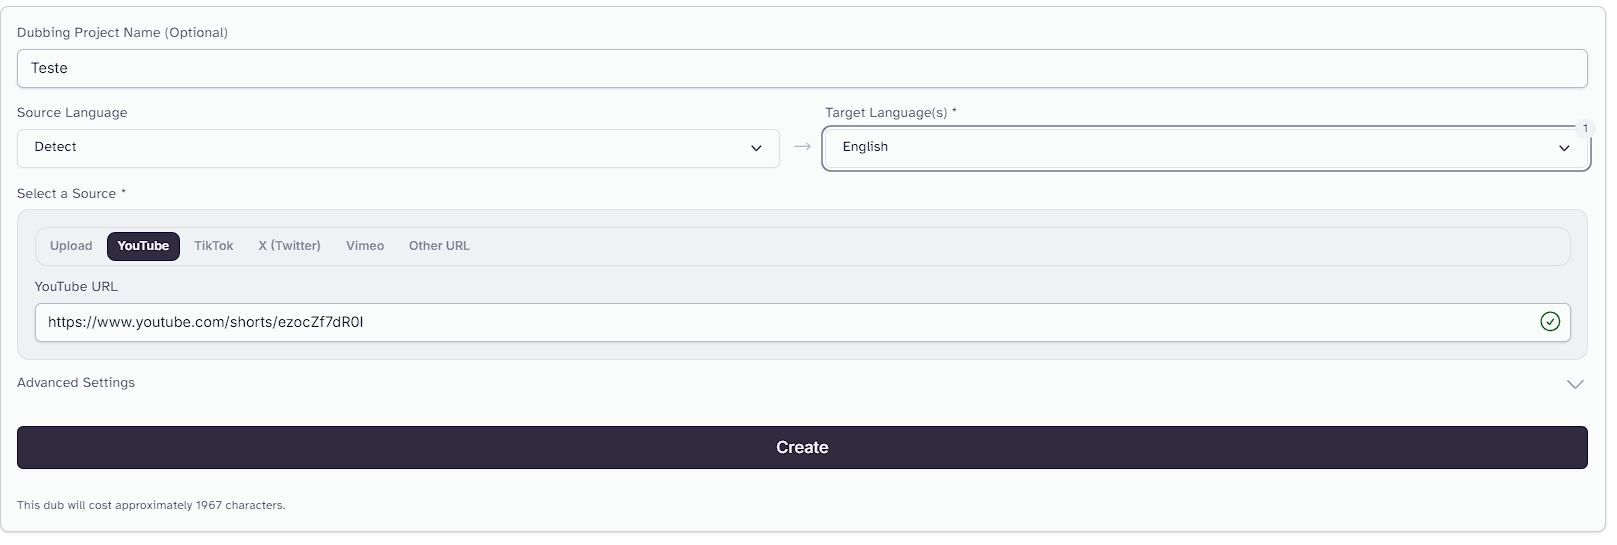Open the Target Language chevron arrow
The image size is (1617, 545).
[1564, 148]
